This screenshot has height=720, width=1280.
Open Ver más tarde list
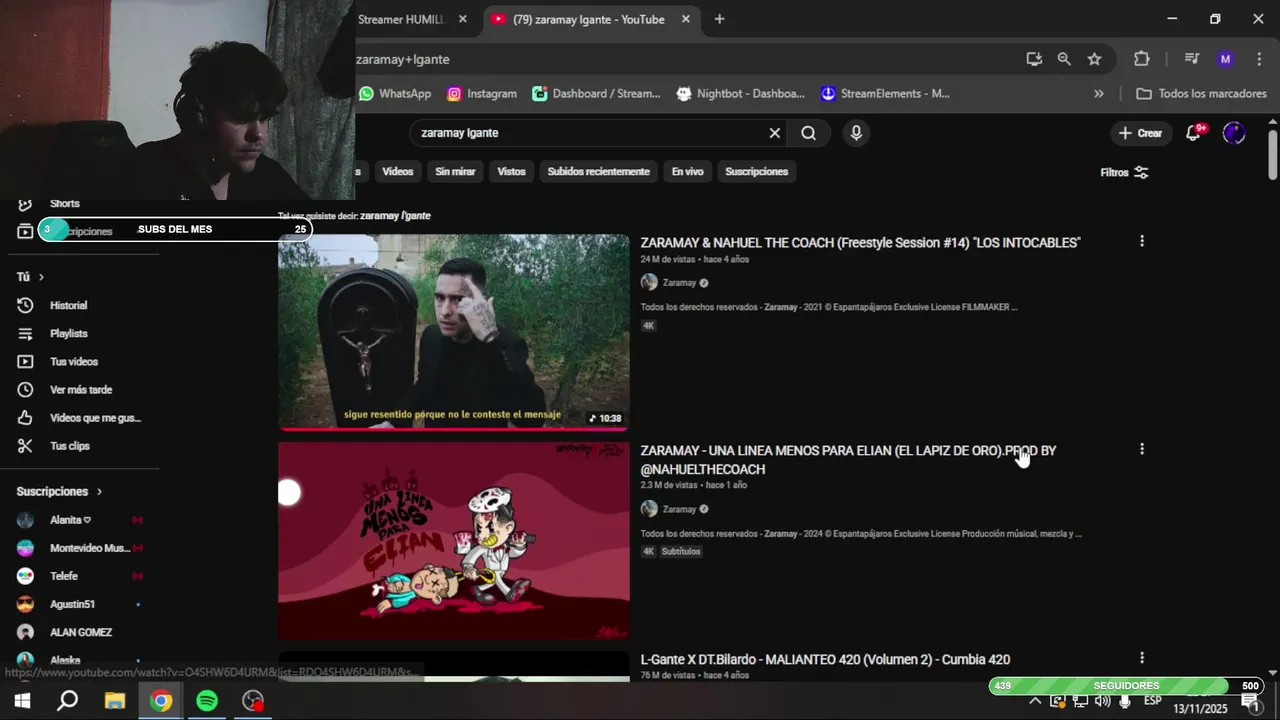(80, 389)
